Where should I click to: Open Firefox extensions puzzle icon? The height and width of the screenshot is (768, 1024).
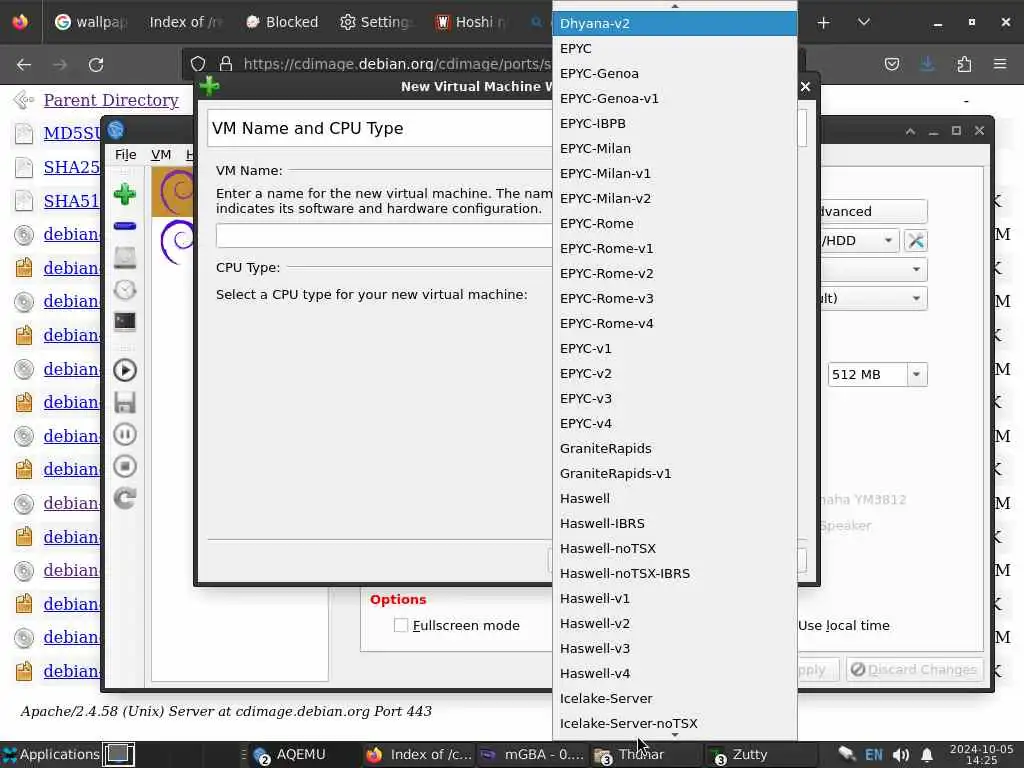coord(964,64)
